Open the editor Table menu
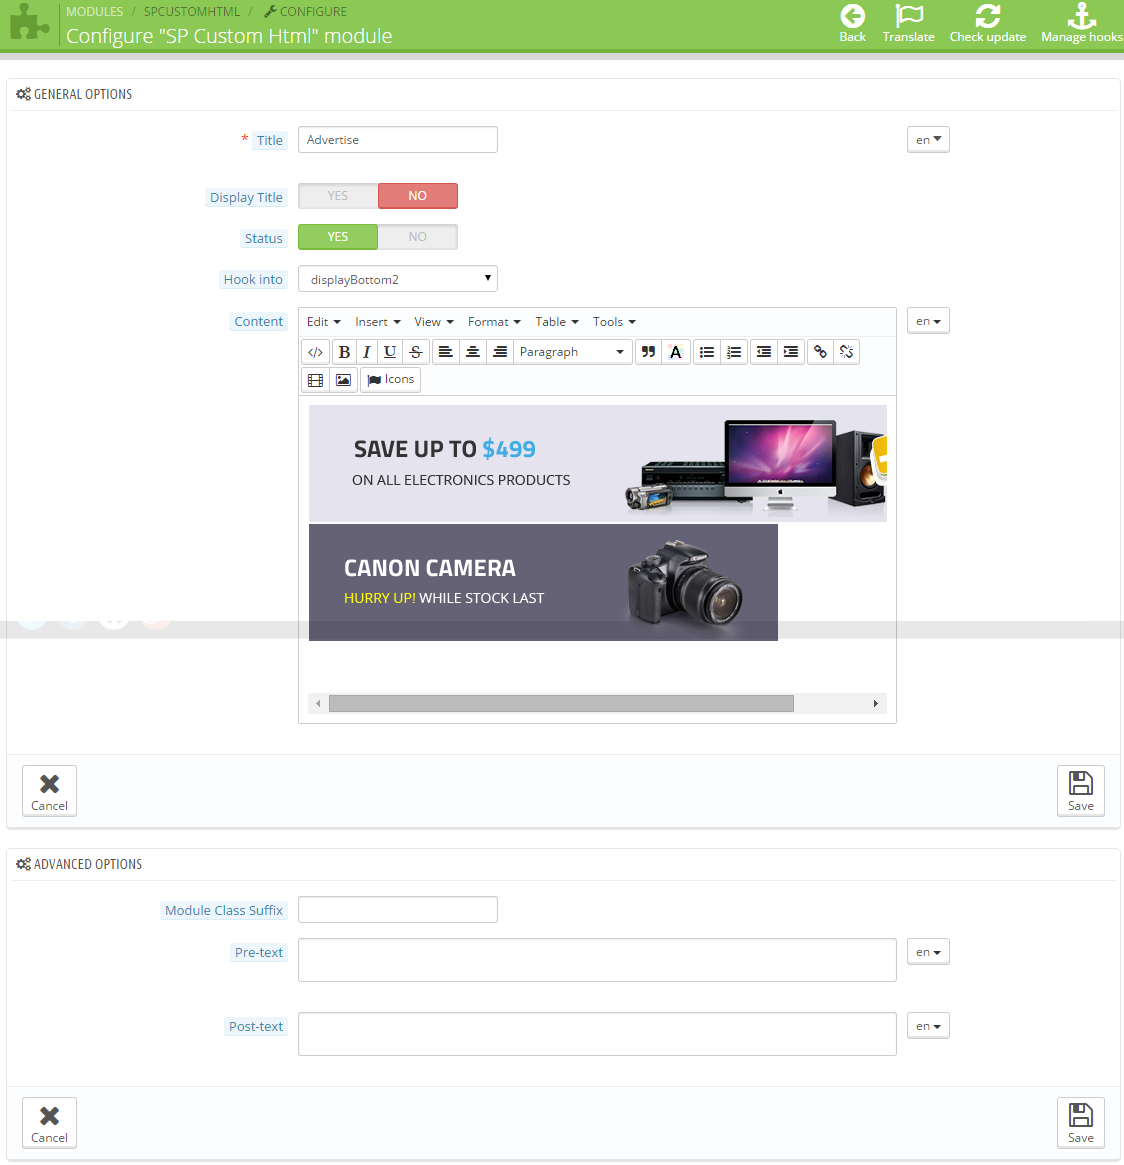1124x1165 pixels. (x=556, y=322)
